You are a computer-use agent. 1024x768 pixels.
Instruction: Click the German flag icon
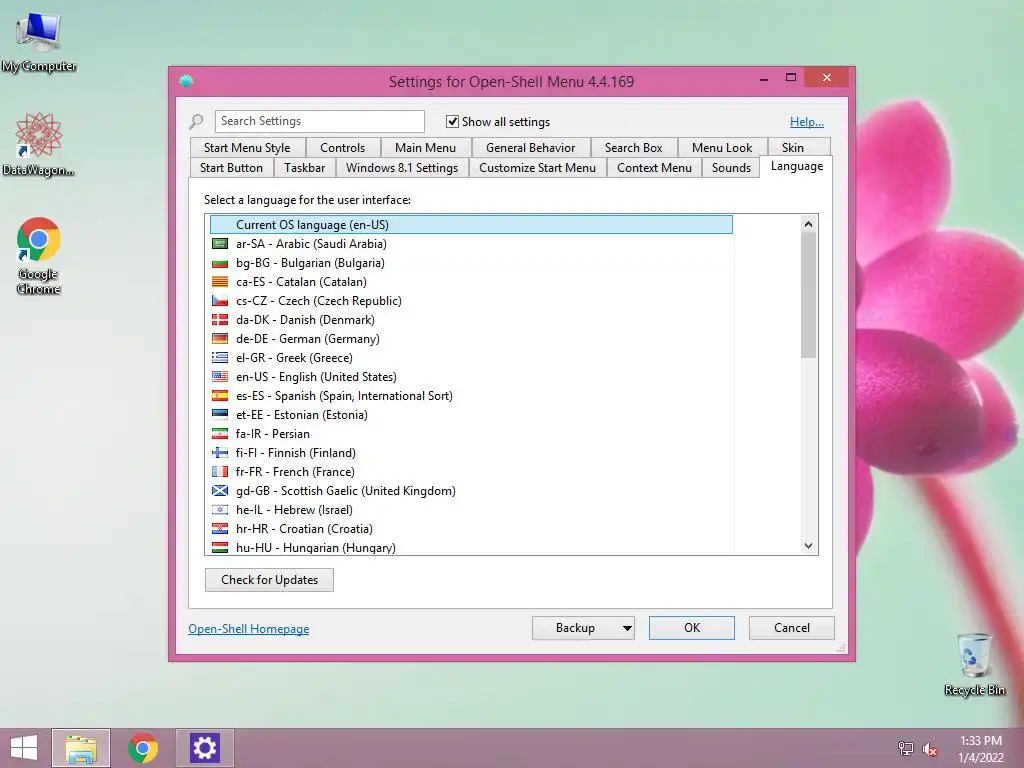click(x=220, y=338)
